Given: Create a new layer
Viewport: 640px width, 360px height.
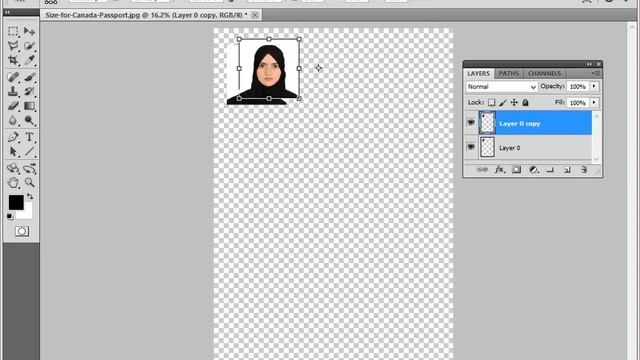Looking at the screenshot, I should point(567,169).
